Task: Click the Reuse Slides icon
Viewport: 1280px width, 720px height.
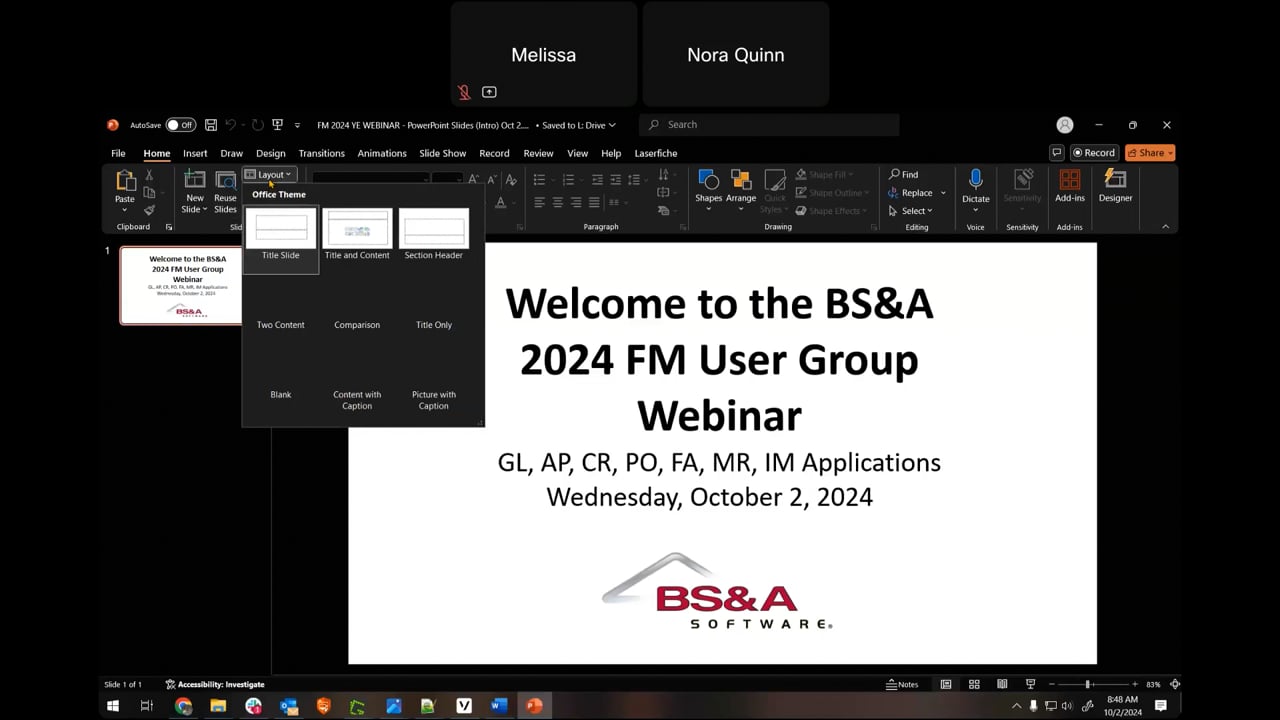Action: (x=226, y=180)
